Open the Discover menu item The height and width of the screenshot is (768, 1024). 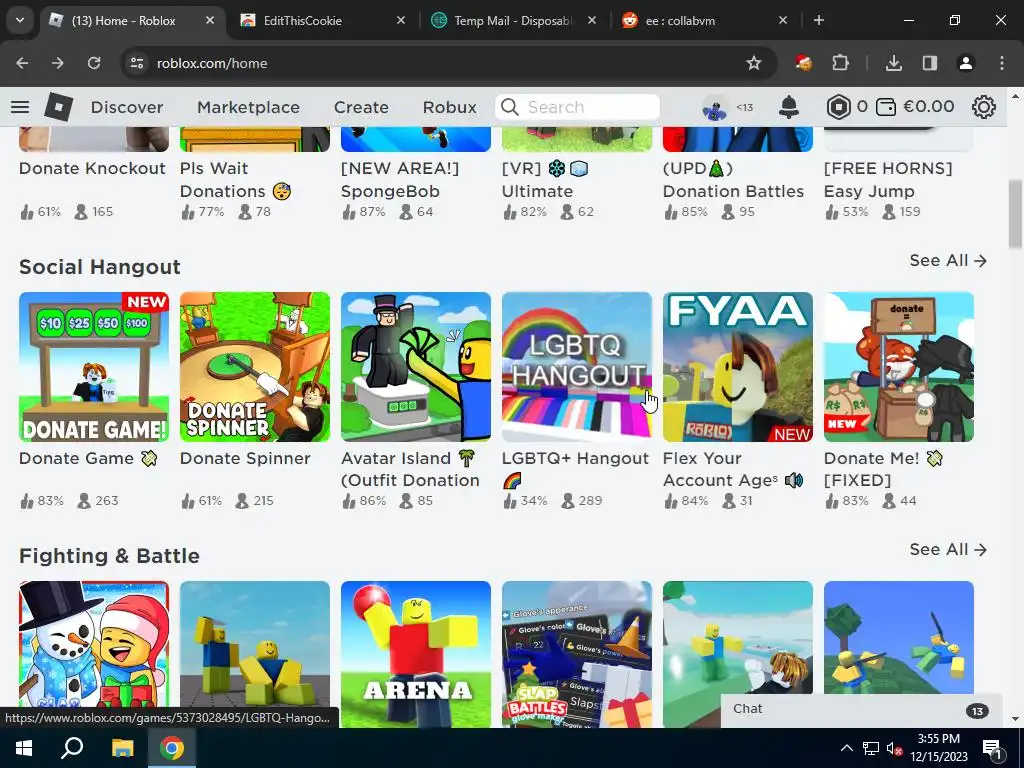[x=127, y=107]
